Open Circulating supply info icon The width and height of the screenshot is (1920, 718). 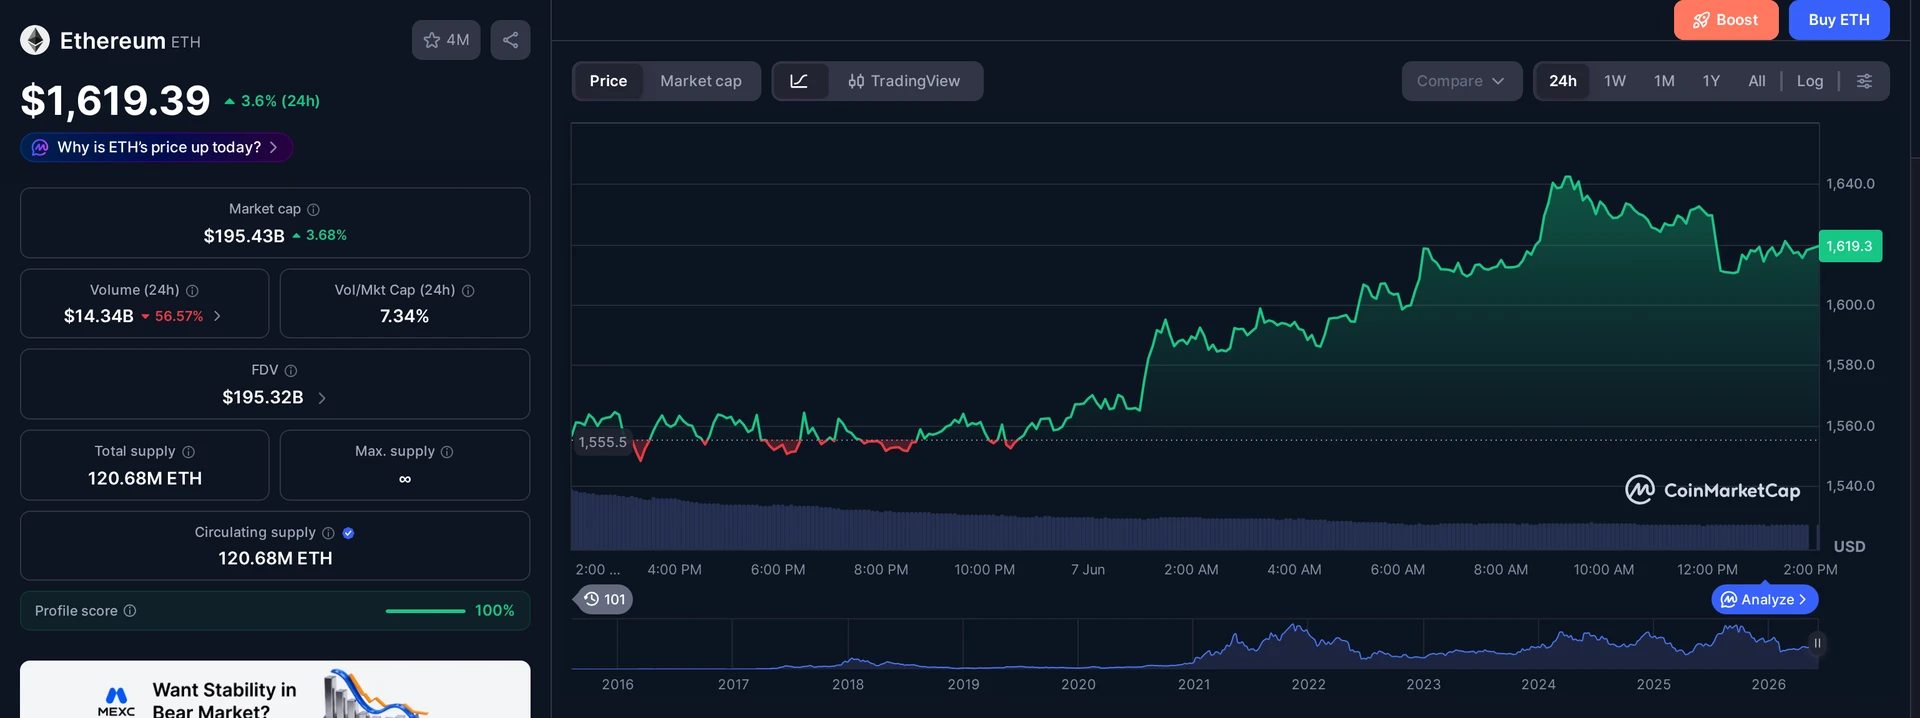[328, 533]
